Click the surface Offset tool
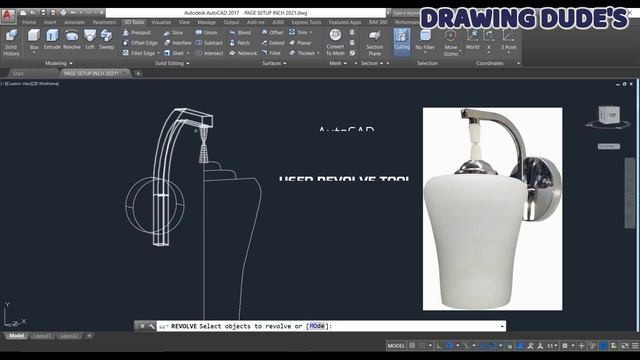This screenshot has height=360, width=640. click(x=272, y=32)
